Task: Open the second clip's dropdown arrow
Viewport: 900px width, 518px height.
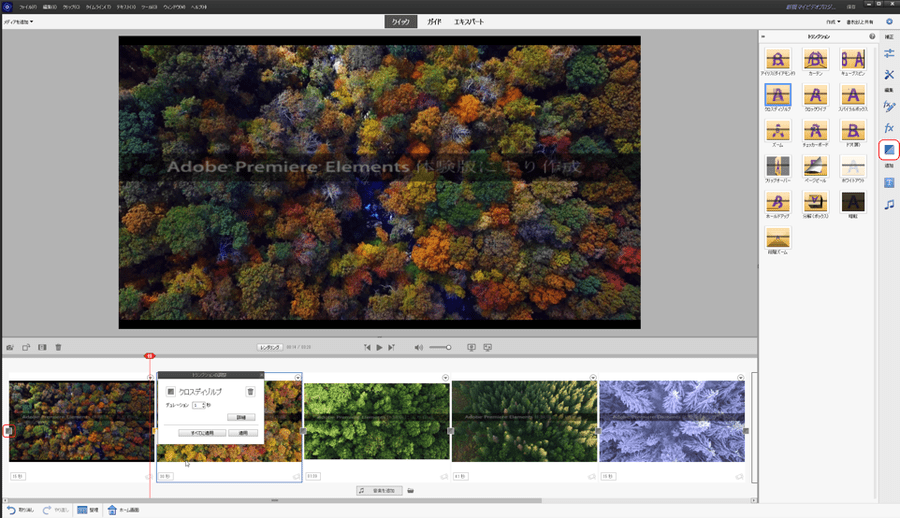Action: tap(298, 377)
